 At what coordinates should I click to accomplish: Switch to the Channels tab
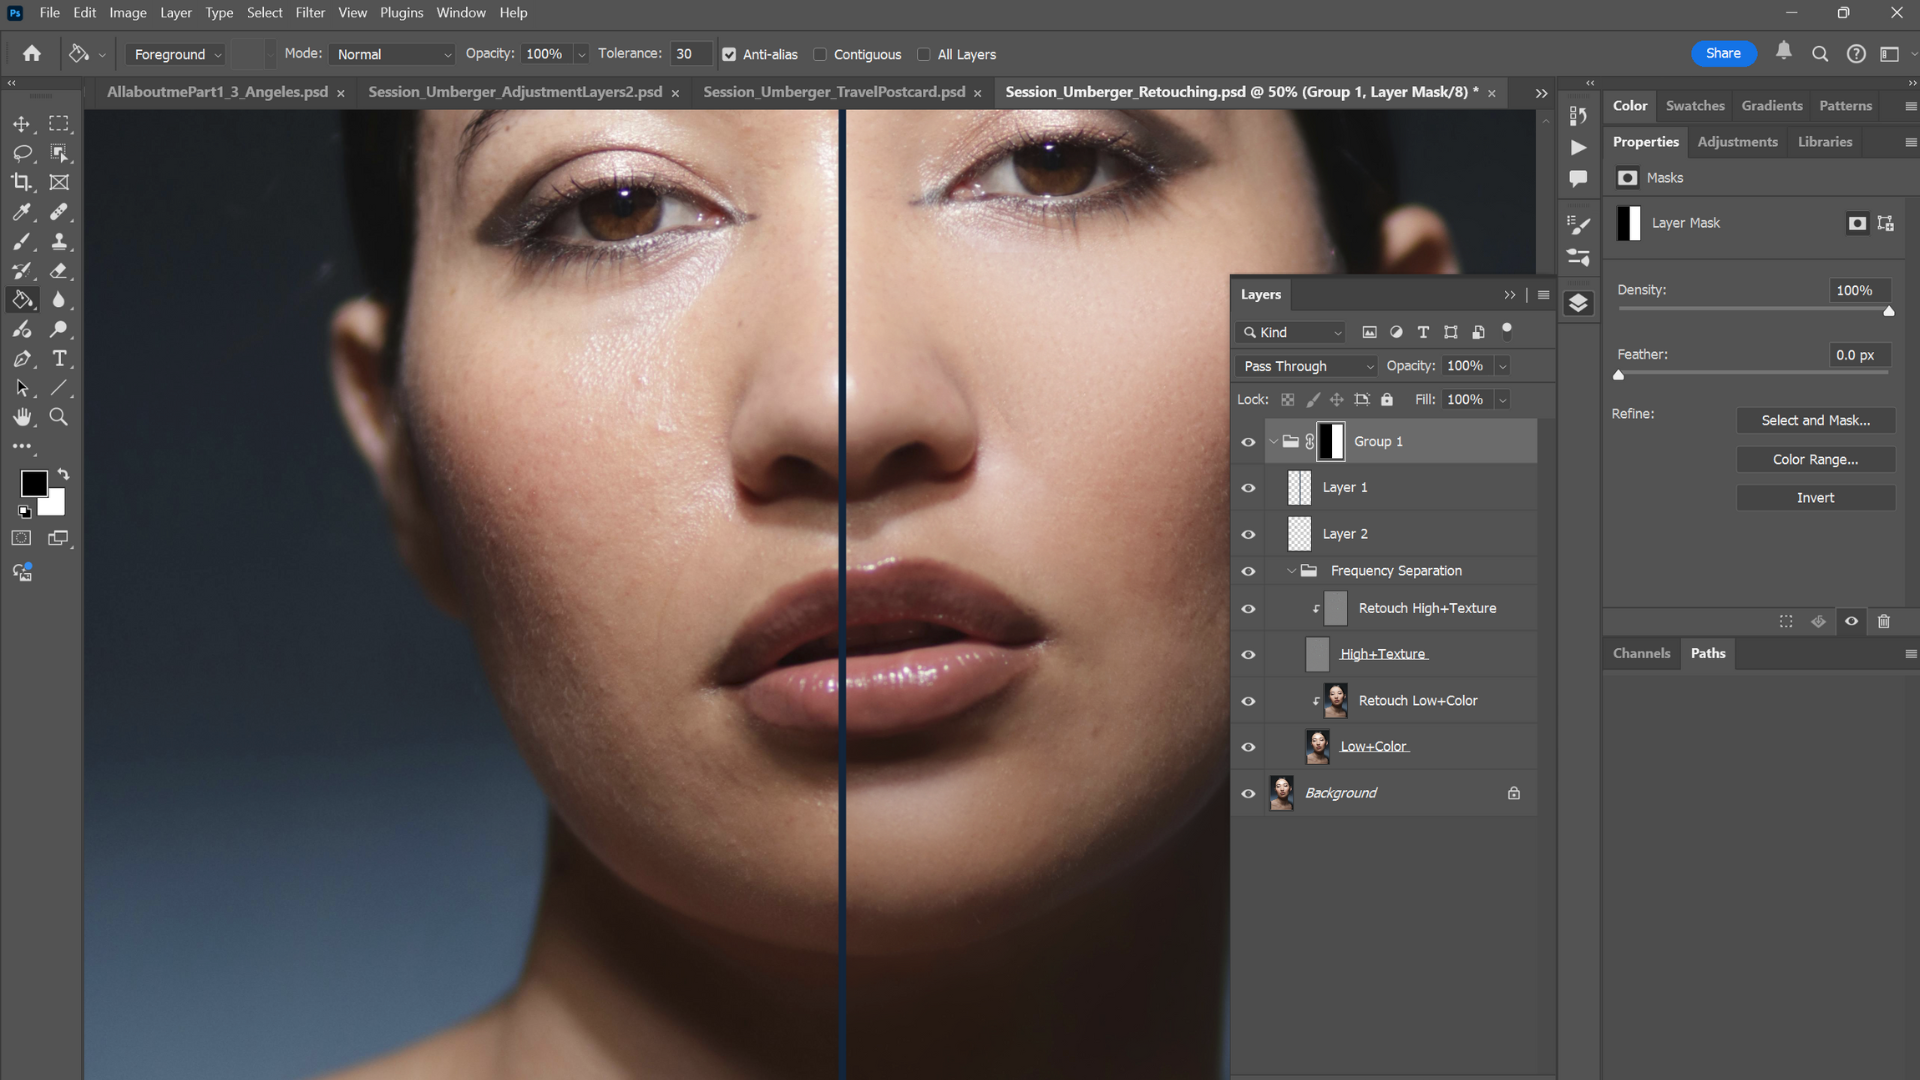coord(1641,653)
